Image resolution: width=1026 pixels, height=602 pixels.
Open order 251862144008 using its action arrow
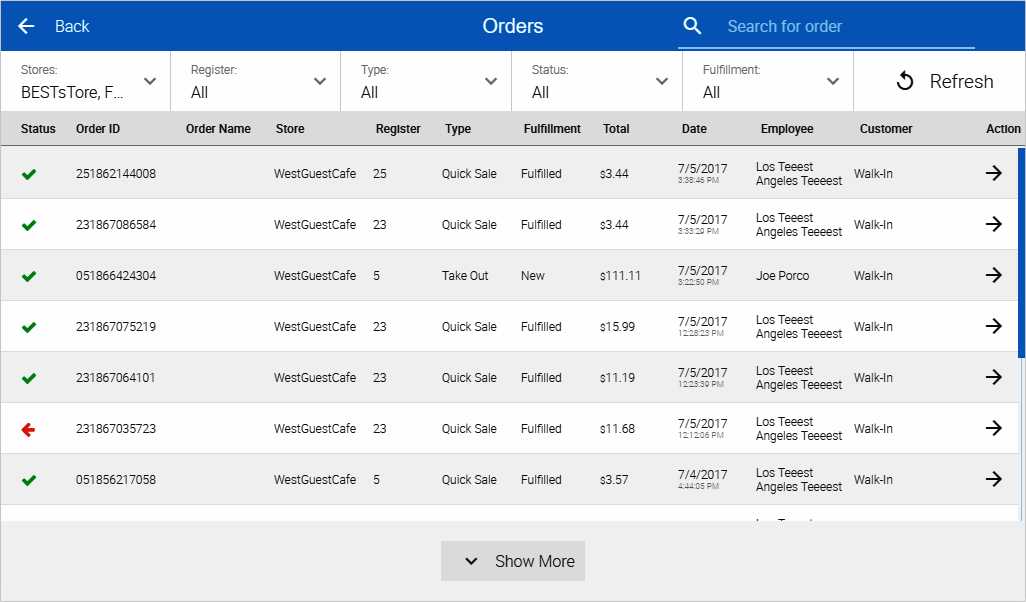tap(993, 173)
